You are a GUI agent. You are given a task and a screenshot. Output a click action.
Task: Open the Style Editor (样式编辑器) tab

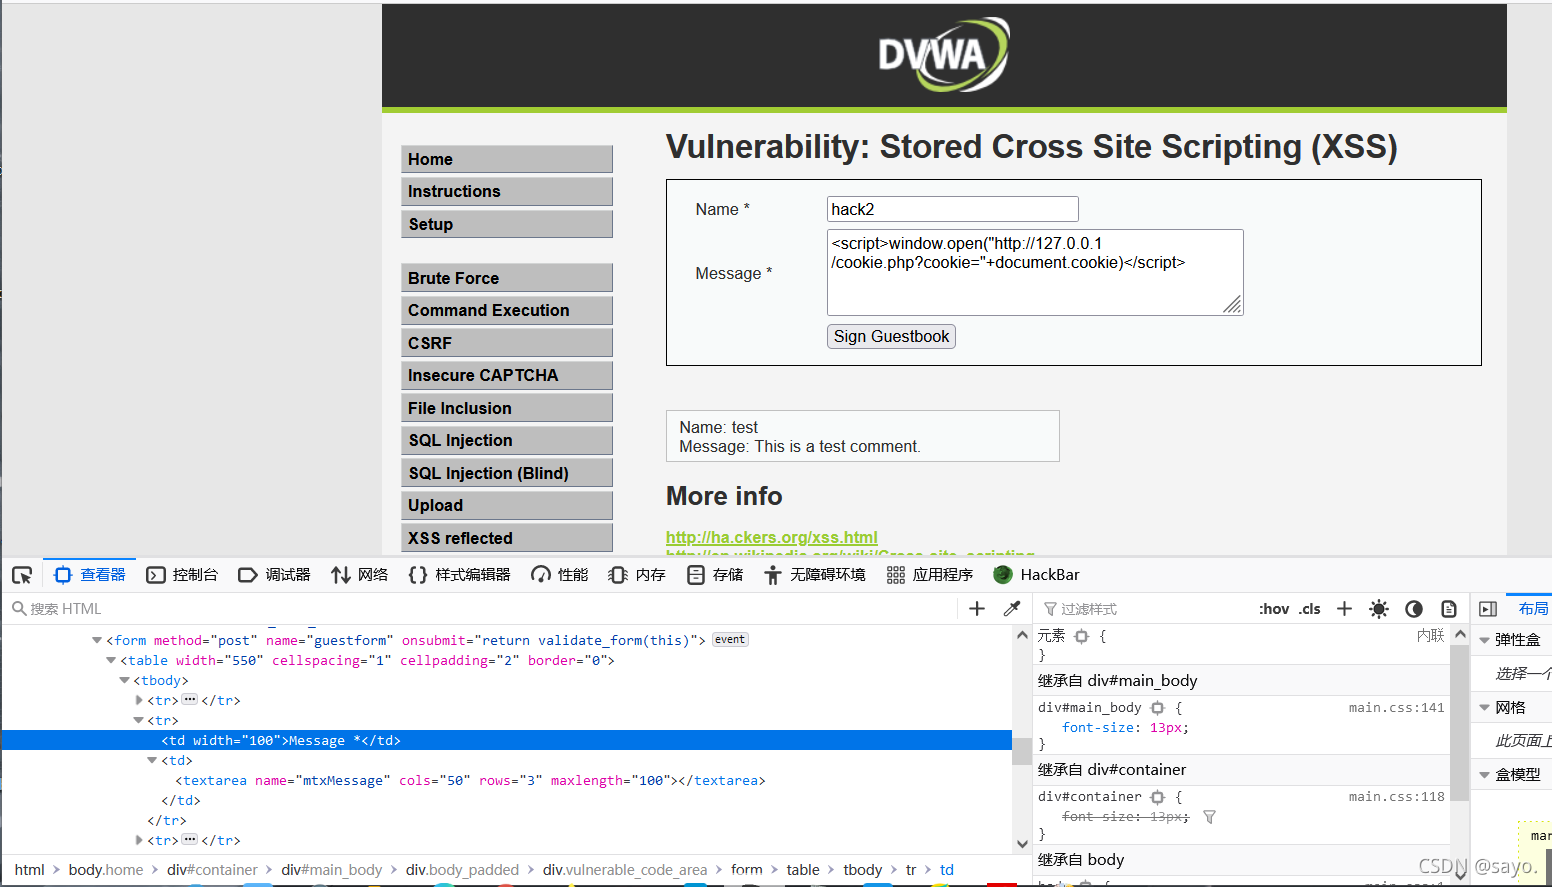(459, 575)
